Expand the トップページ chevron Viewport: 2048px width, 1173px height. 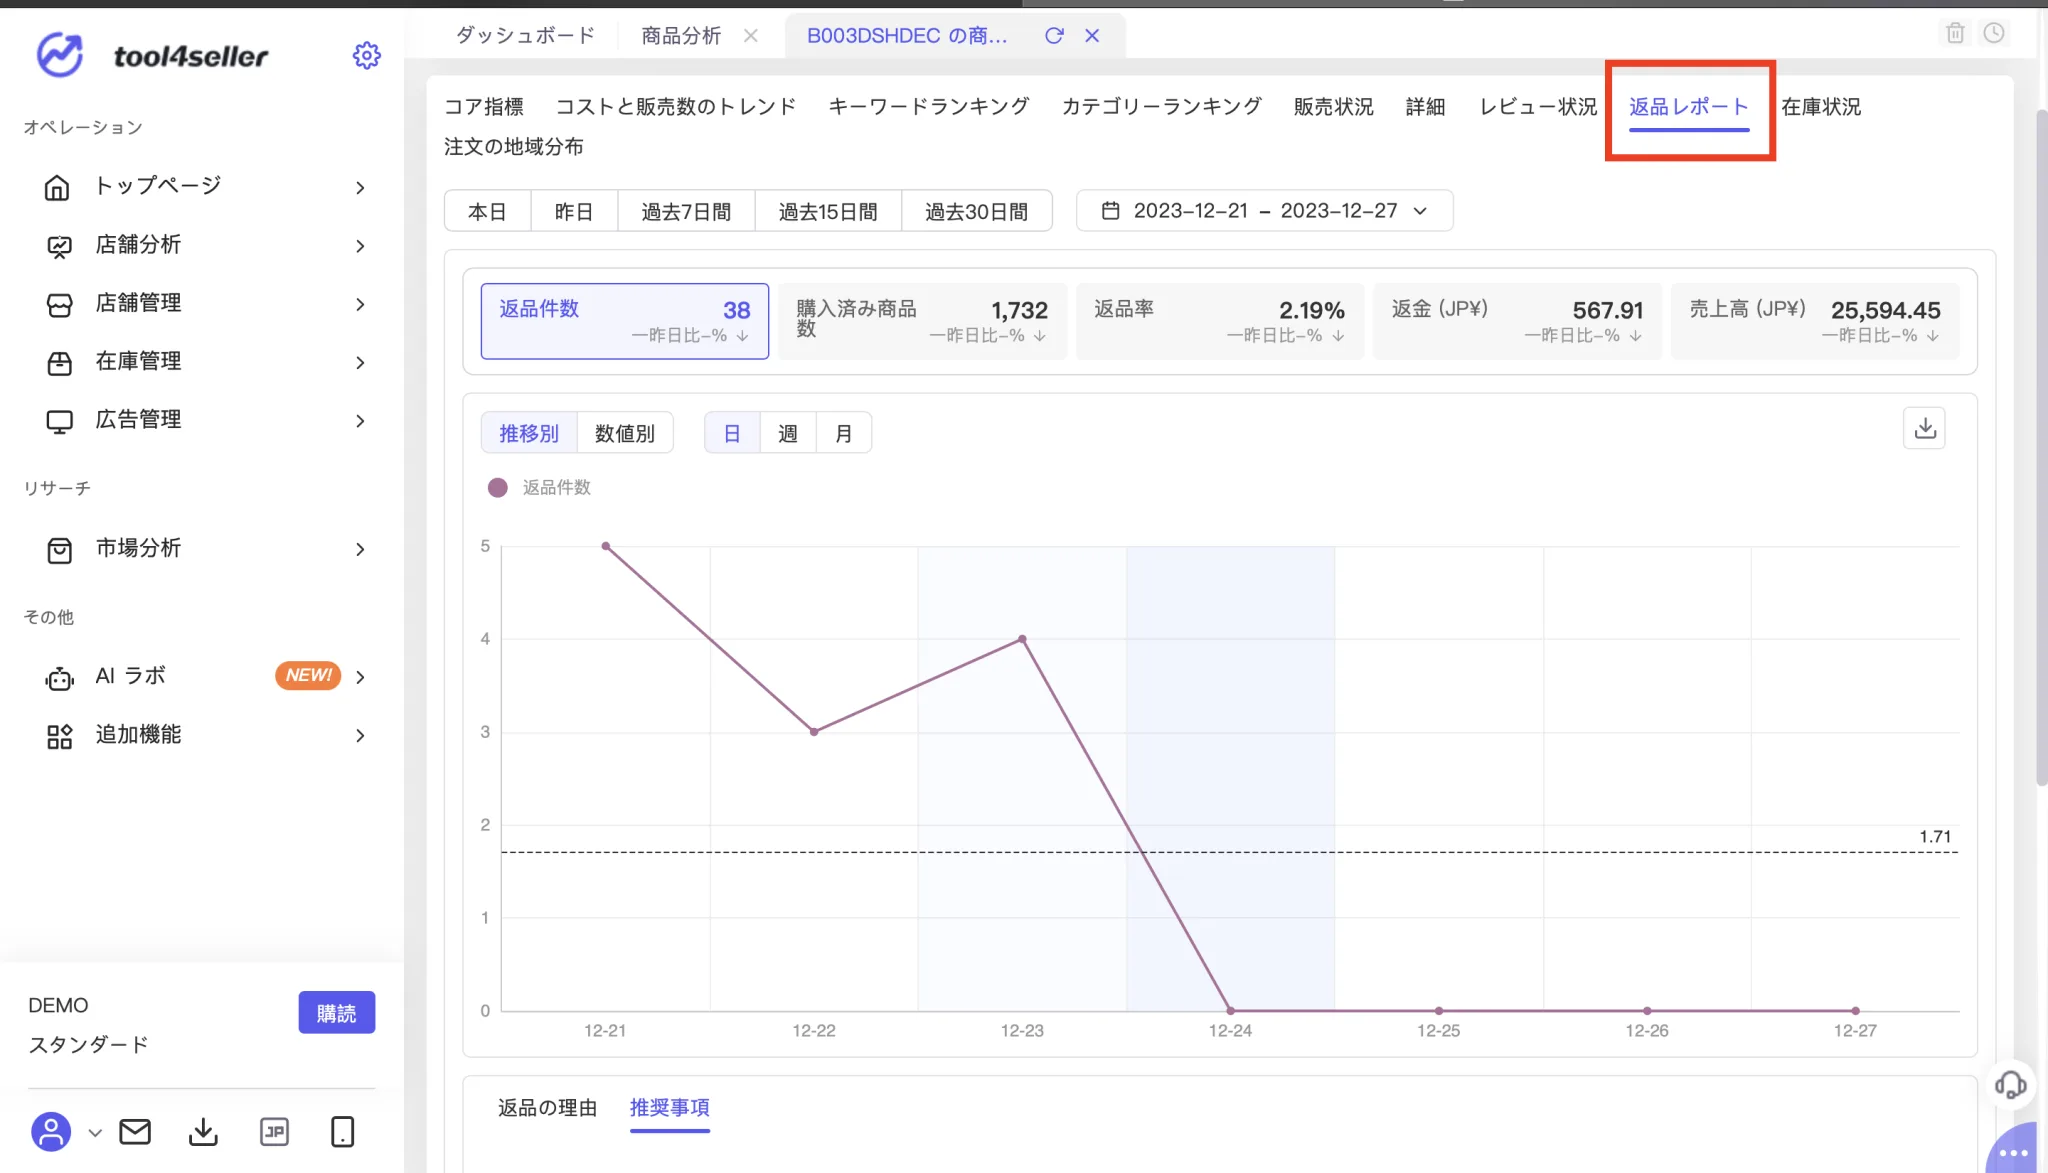coord(360,188)
